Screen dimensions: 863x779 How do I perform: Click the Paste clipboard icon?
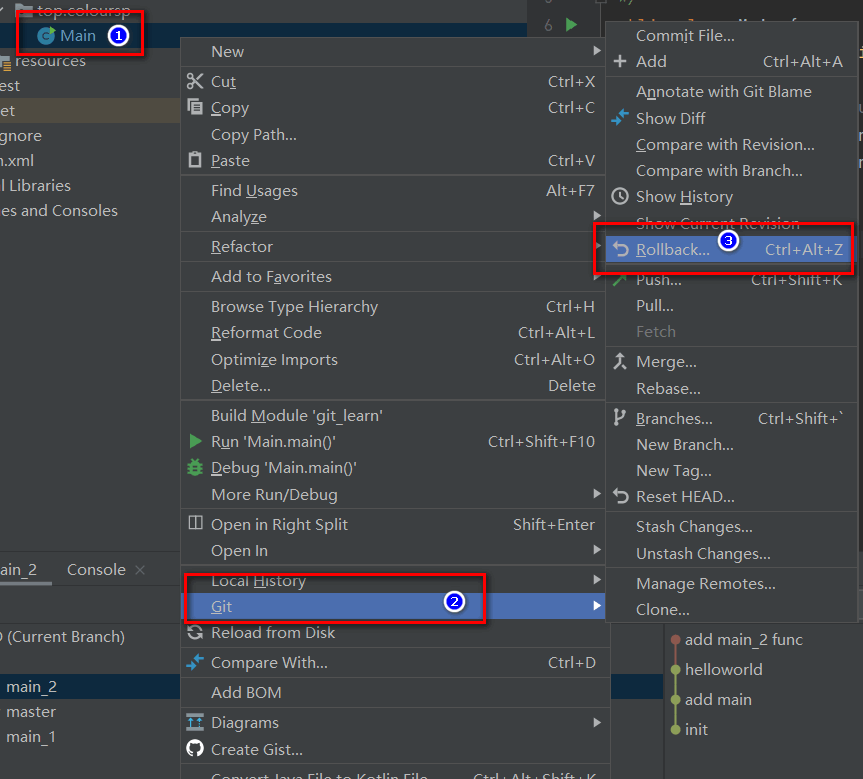click(195, 160)
